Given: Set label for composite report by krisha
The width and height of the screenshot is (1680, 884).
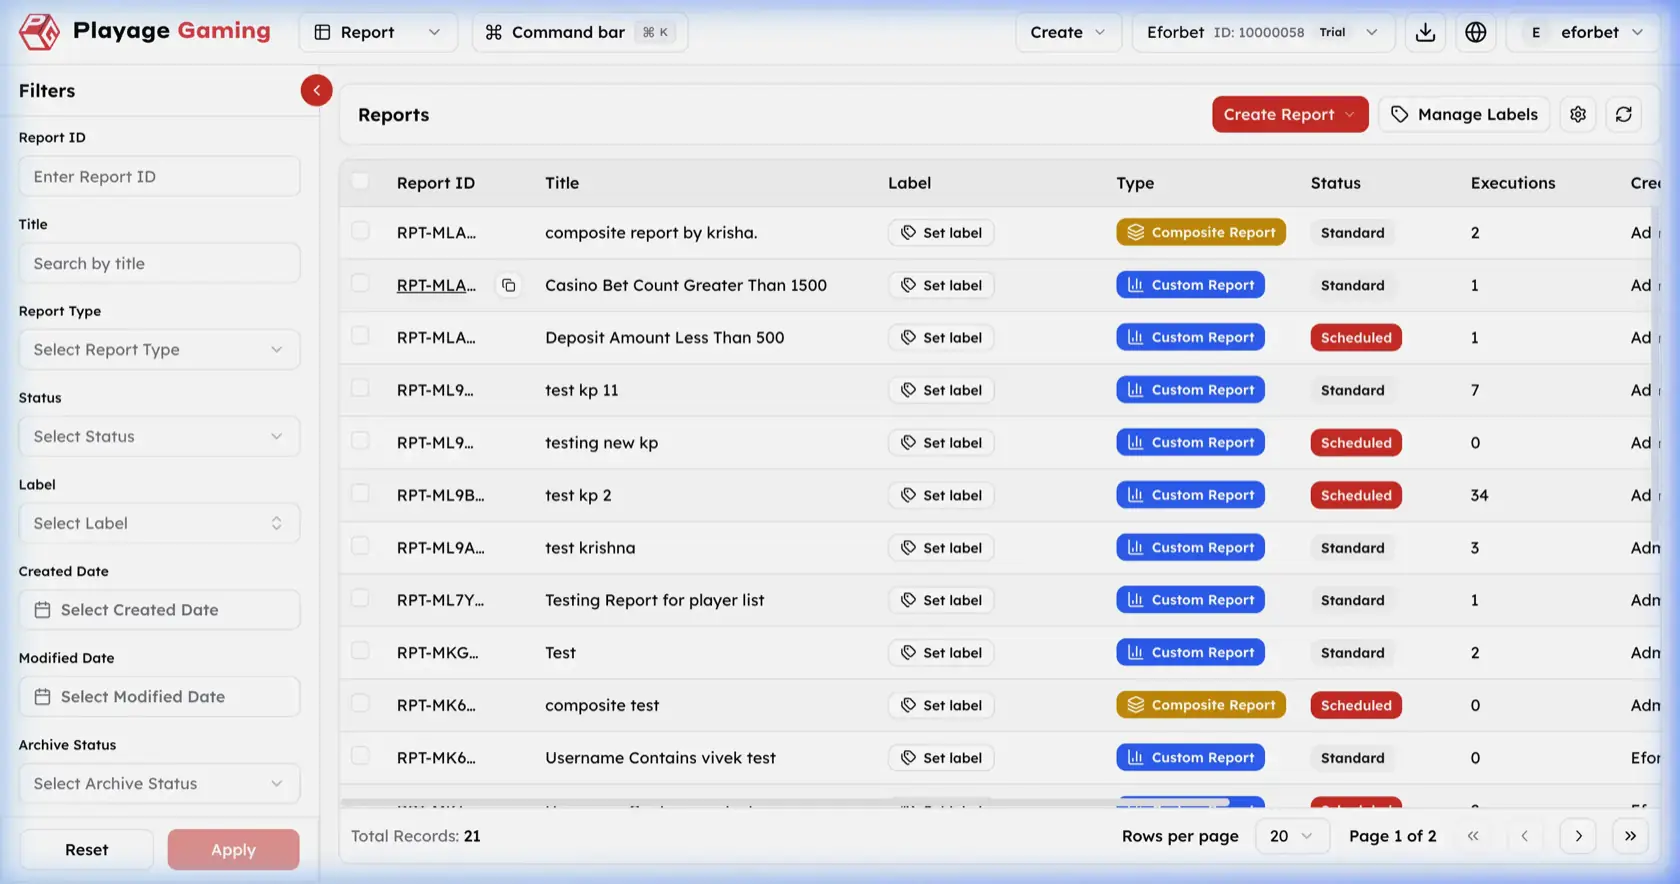Looking at the screenshot, I should tap(941, 232).
